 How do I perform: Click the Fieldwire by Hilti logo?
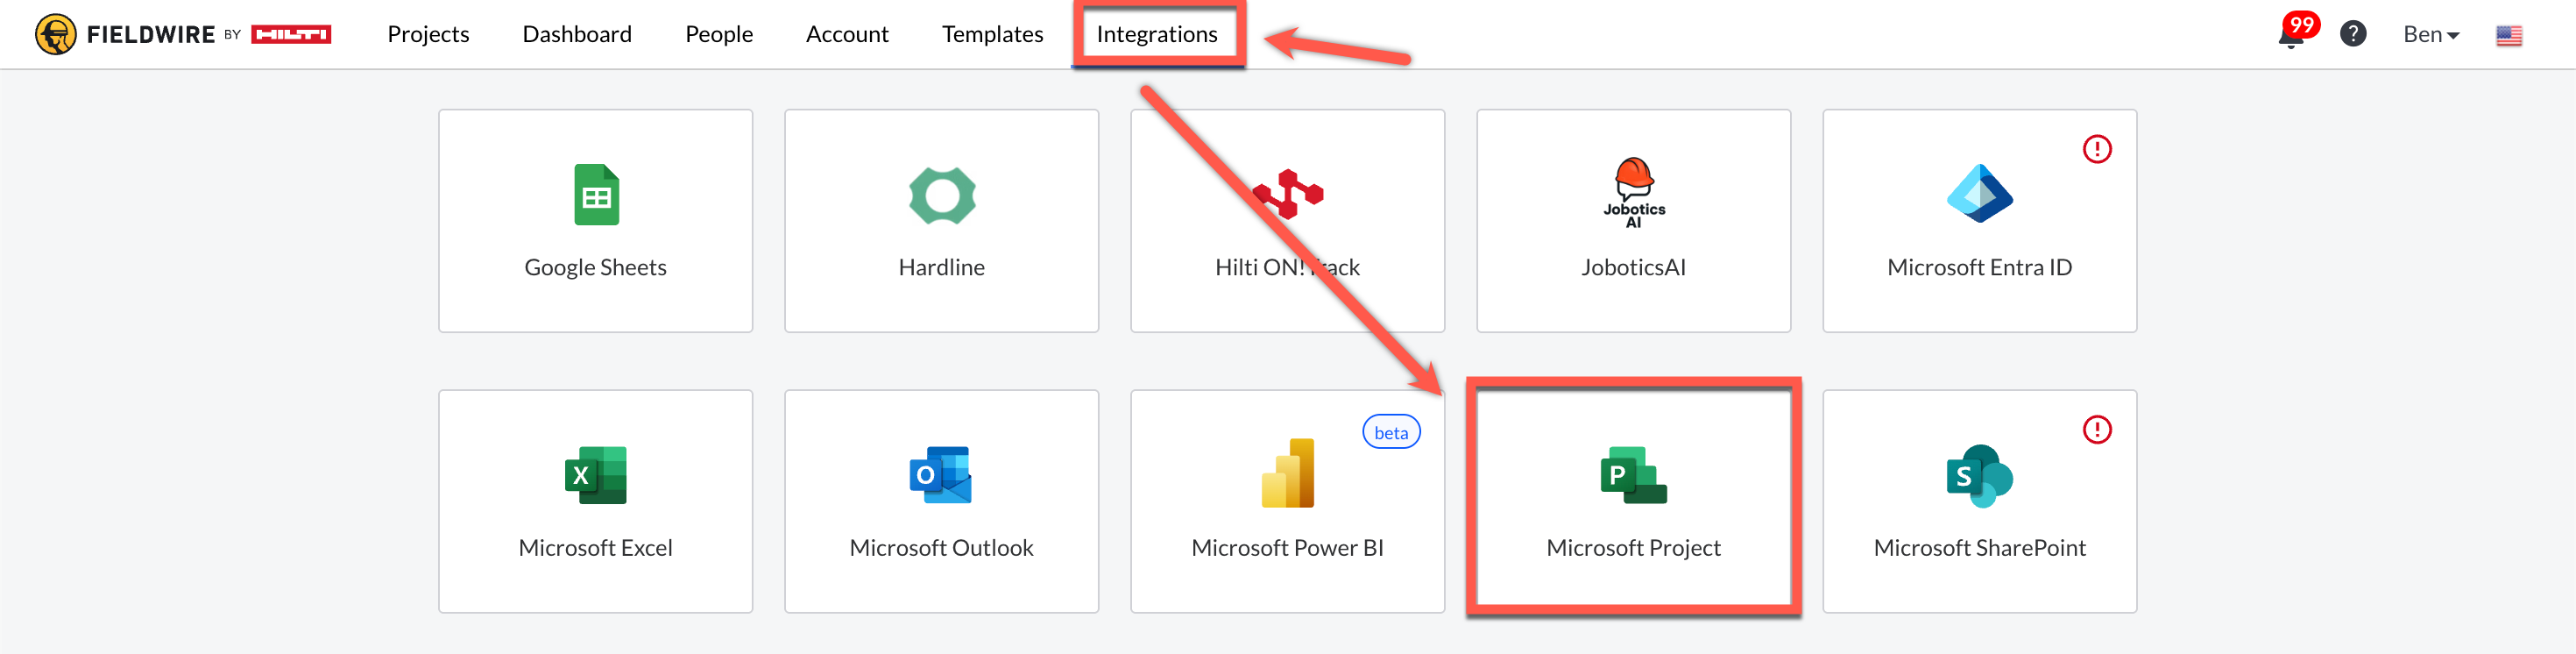(183, 34)
